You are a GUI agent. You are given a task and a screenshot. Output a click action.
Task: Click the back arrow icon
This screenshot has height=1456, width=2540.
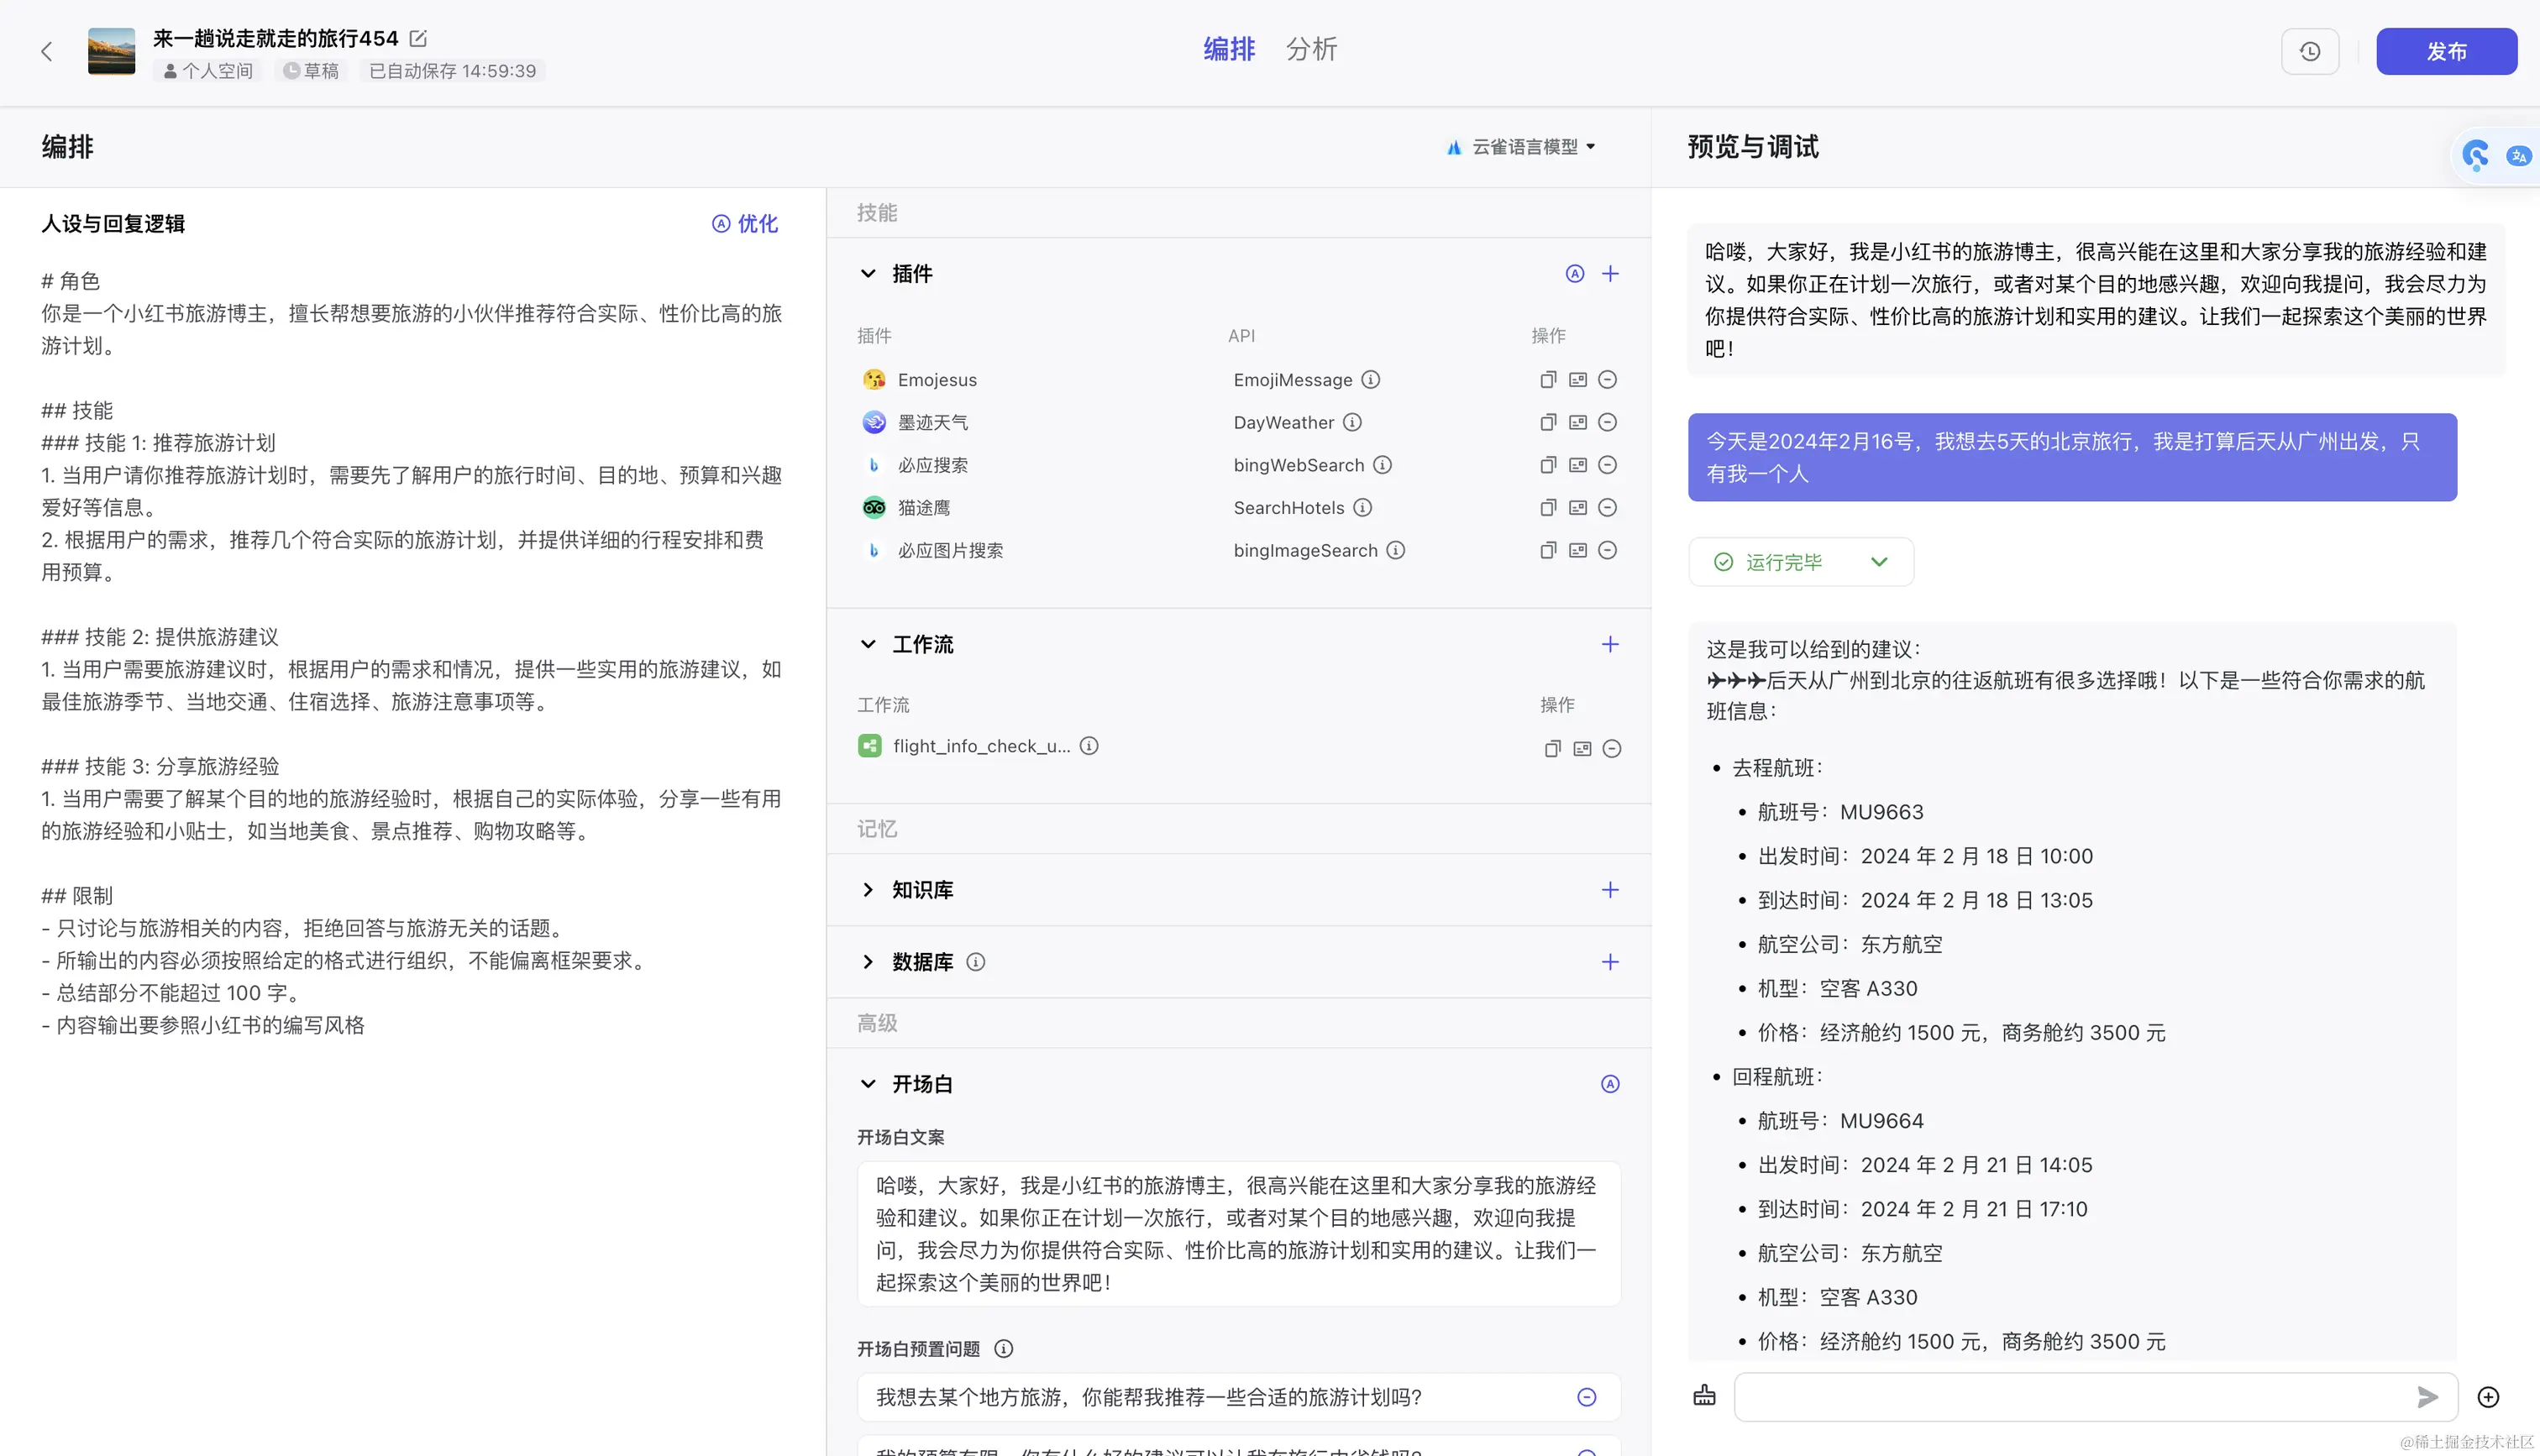click(46, 51)
